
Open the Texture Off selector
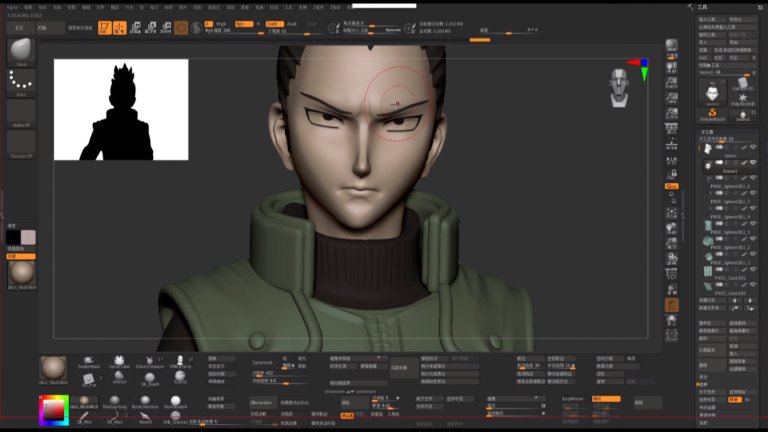[x=21, y=144]
